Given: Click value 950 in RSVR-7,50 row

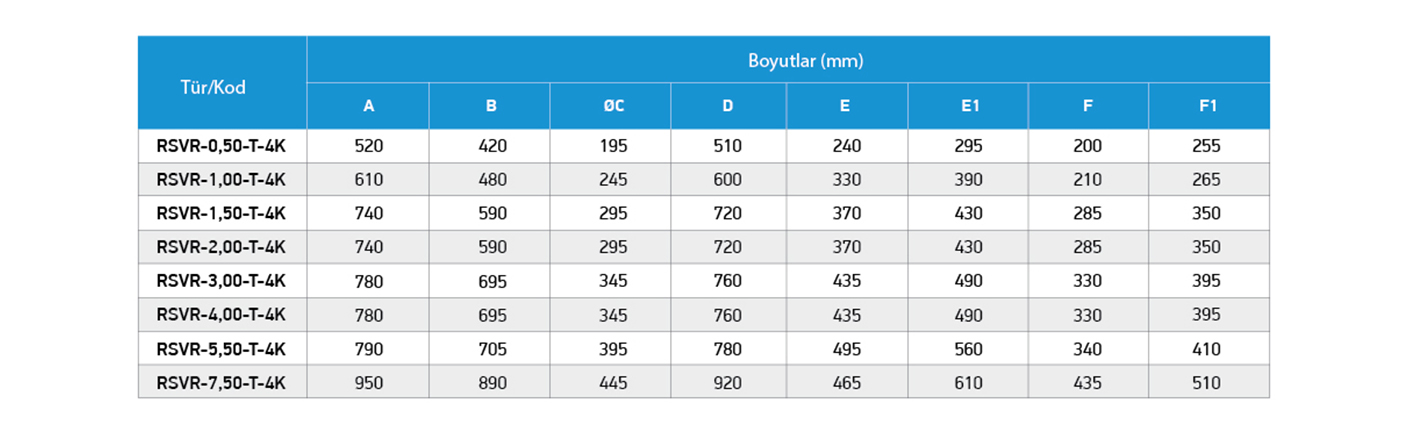Looking at the screenshot, I should click(x=369, y=382).
